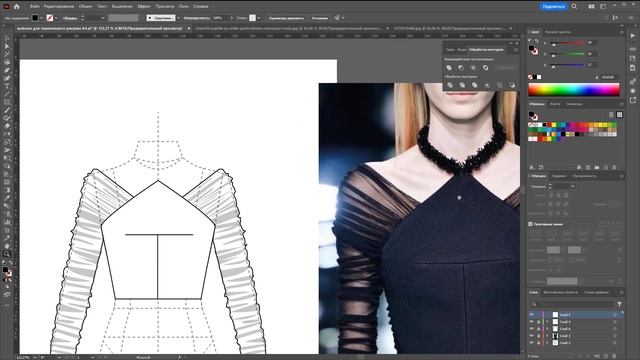
Task: Open search with top-bar magnifier icon
Action: [x=574, y=7]
